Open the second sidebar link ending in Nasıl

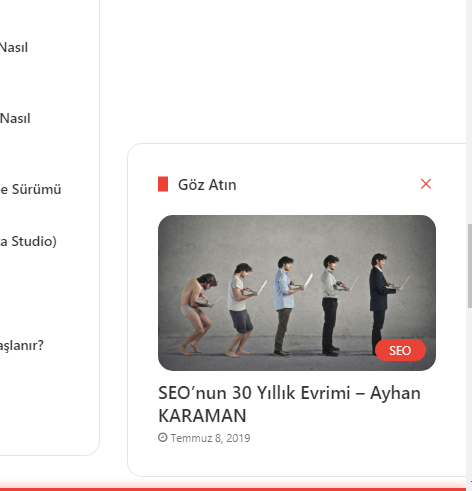[x=15, y=119]
